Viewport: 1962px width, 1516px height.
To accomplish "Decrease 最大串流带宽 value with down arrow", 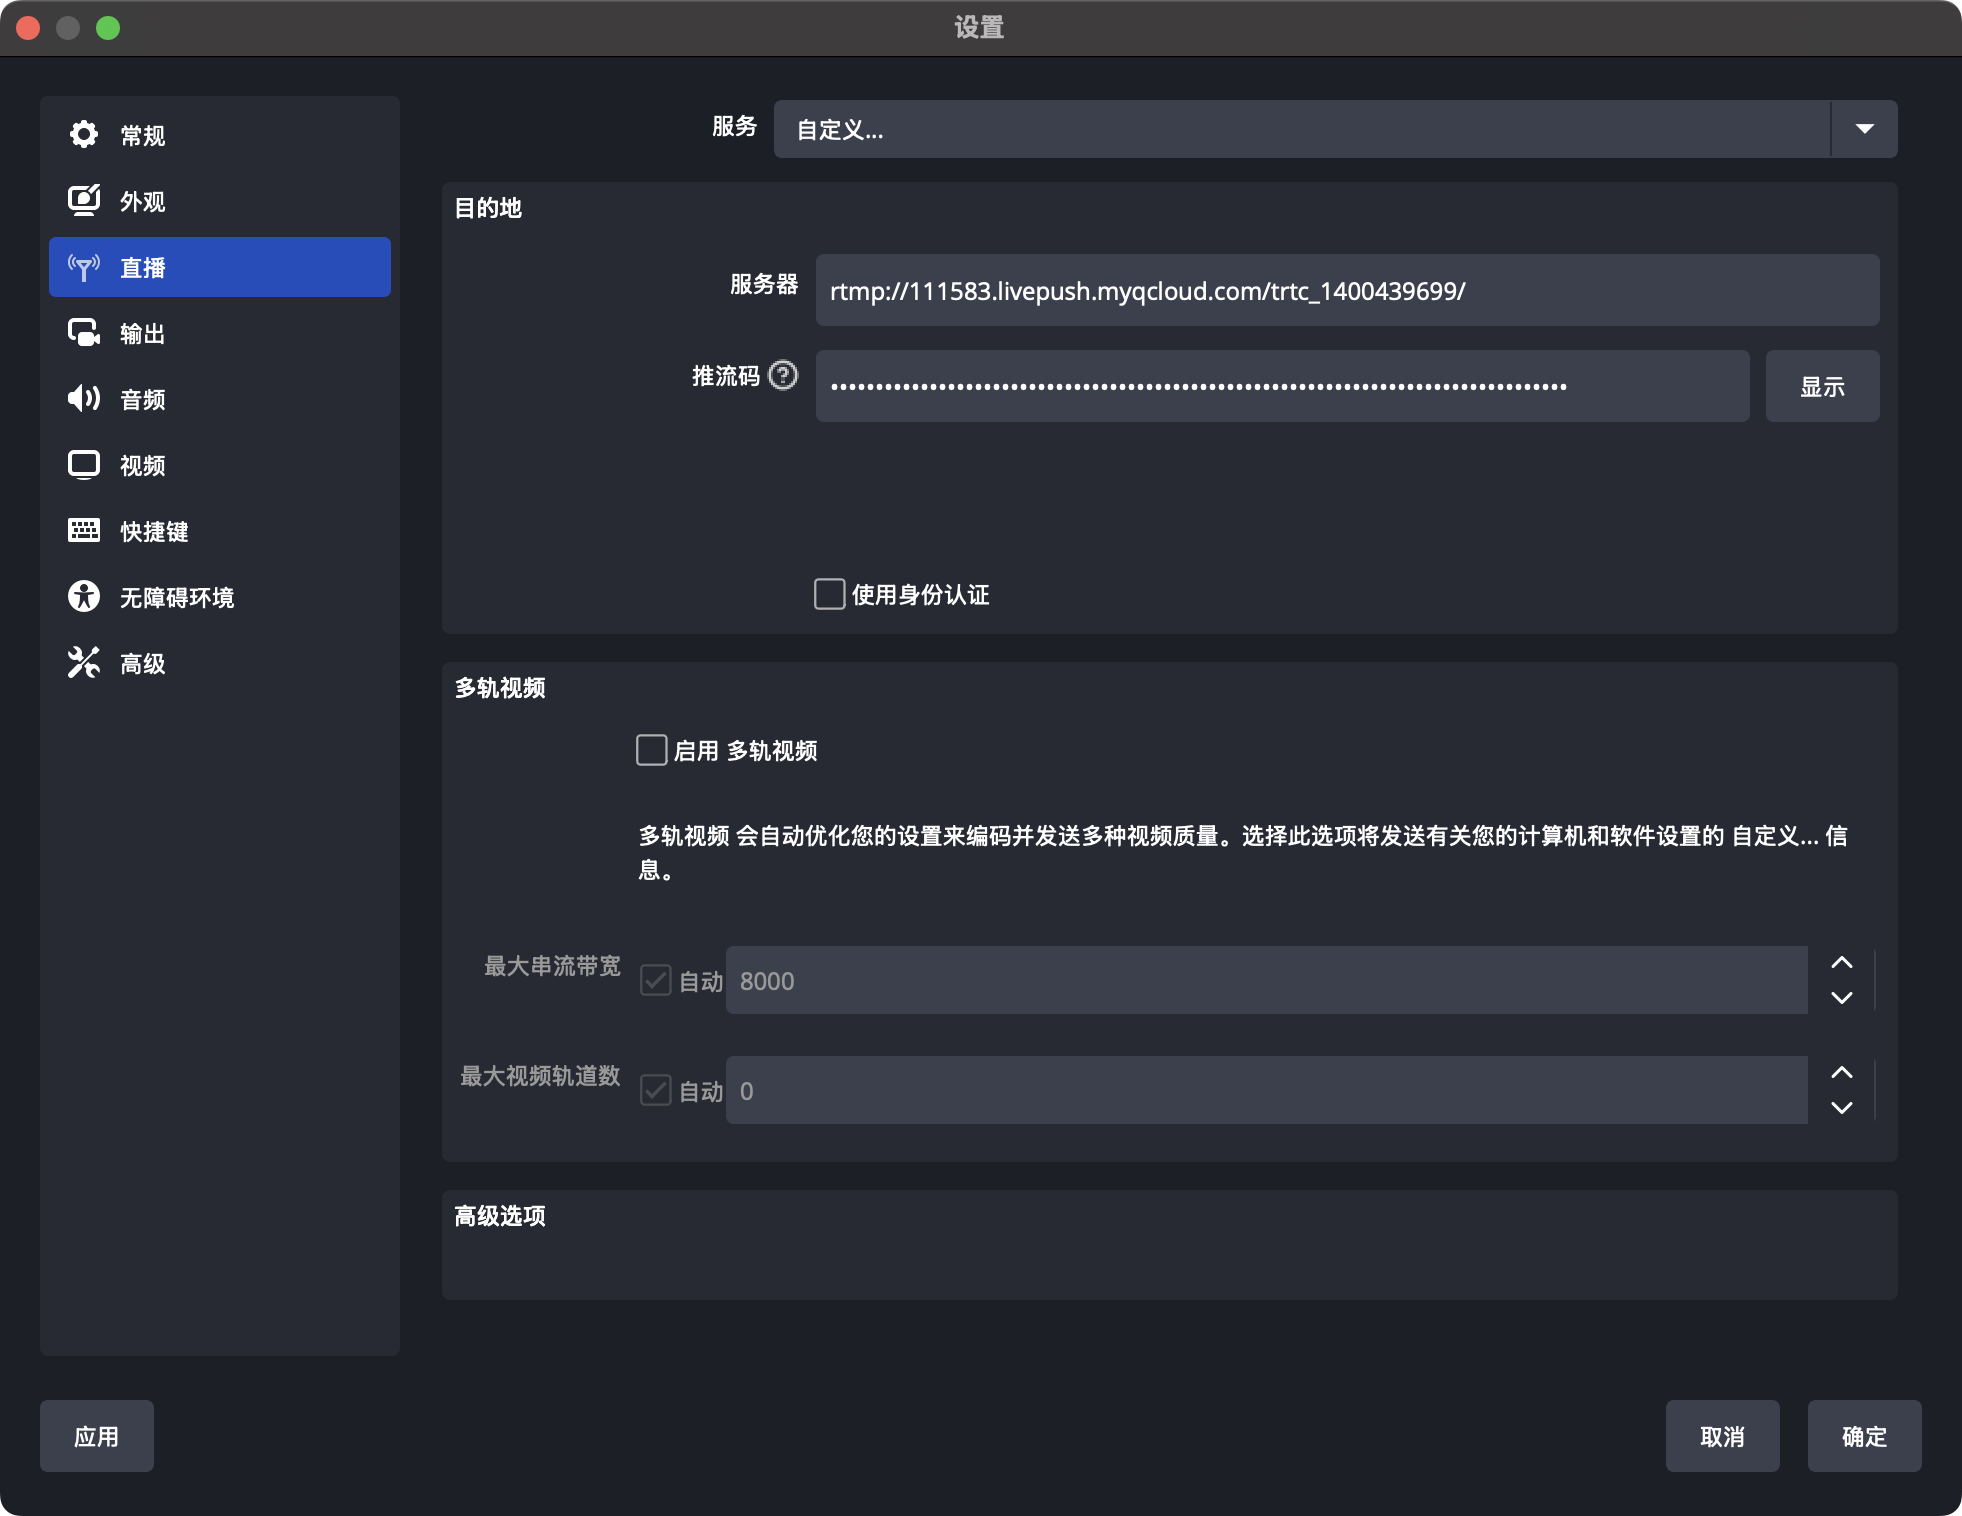I will 1842,998.
